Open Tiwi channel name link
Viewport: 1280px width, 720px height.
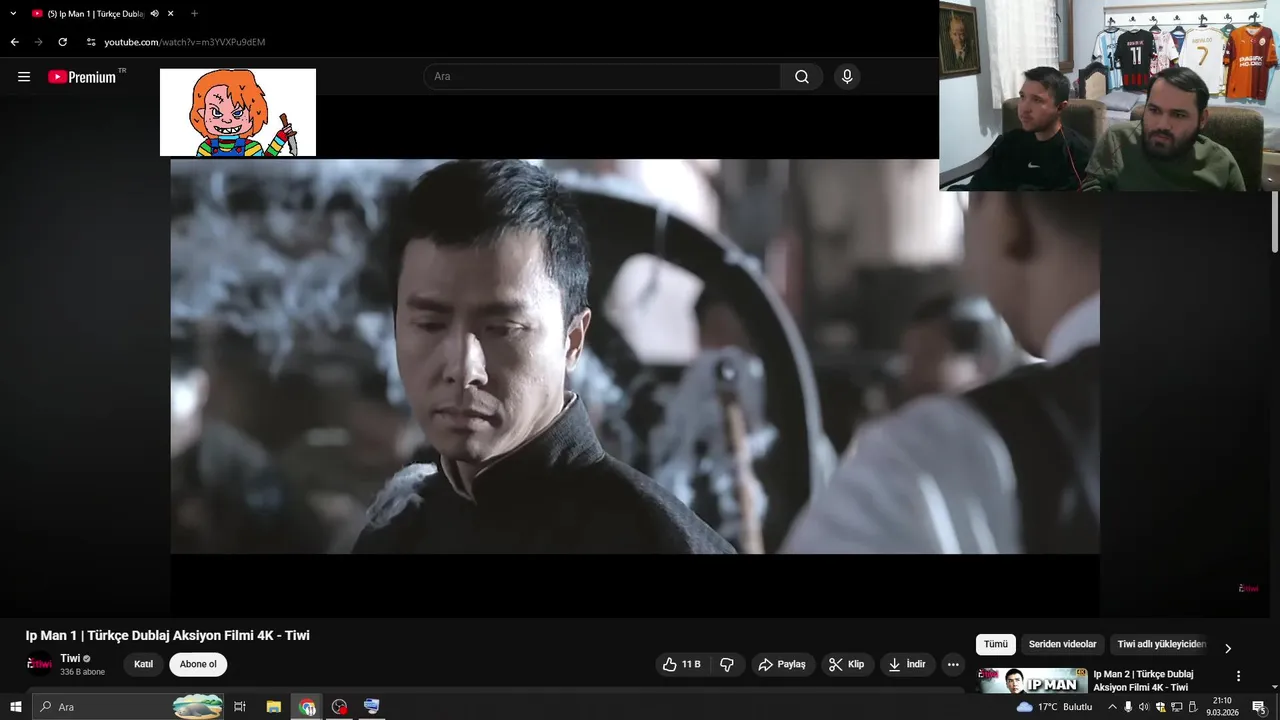(x=70, y=658)
